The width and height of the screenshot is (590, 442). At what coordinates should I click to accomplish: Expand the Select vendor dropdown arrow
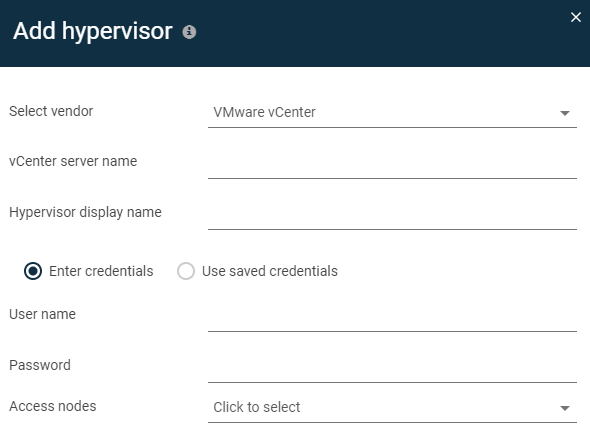click(x=564, y=113)
